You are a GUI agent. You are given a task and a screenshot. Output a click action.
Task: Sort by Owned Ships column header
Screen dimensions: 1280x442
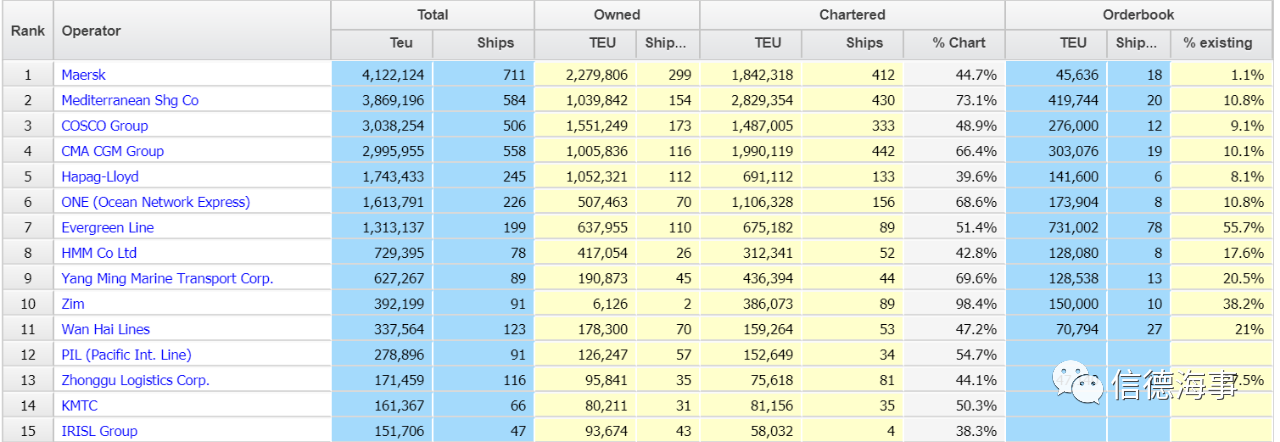pyautogui.click(x=667, y=43)
